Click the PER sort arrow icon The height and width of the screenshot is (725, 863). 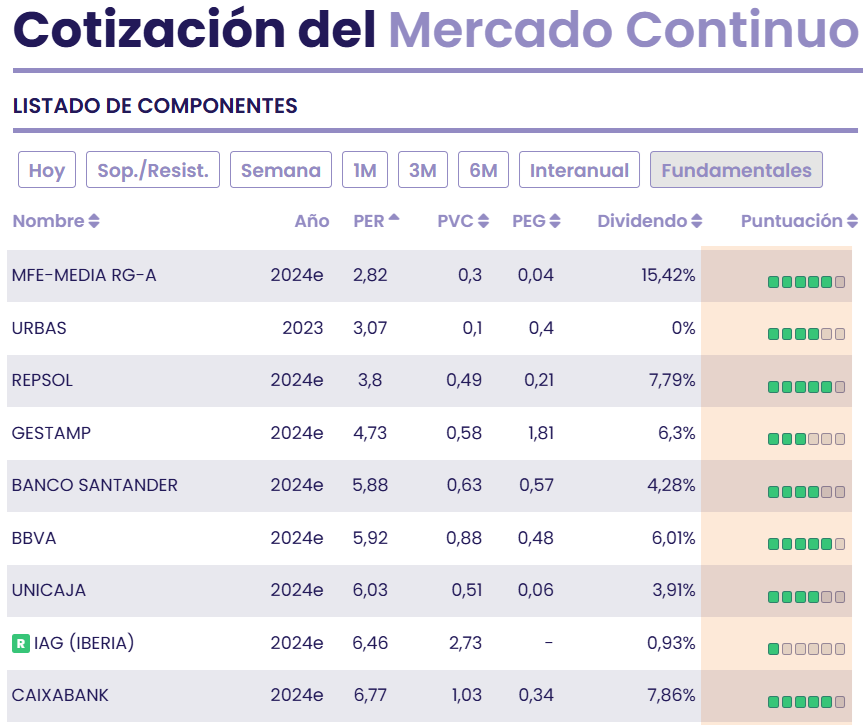[394, 219]
